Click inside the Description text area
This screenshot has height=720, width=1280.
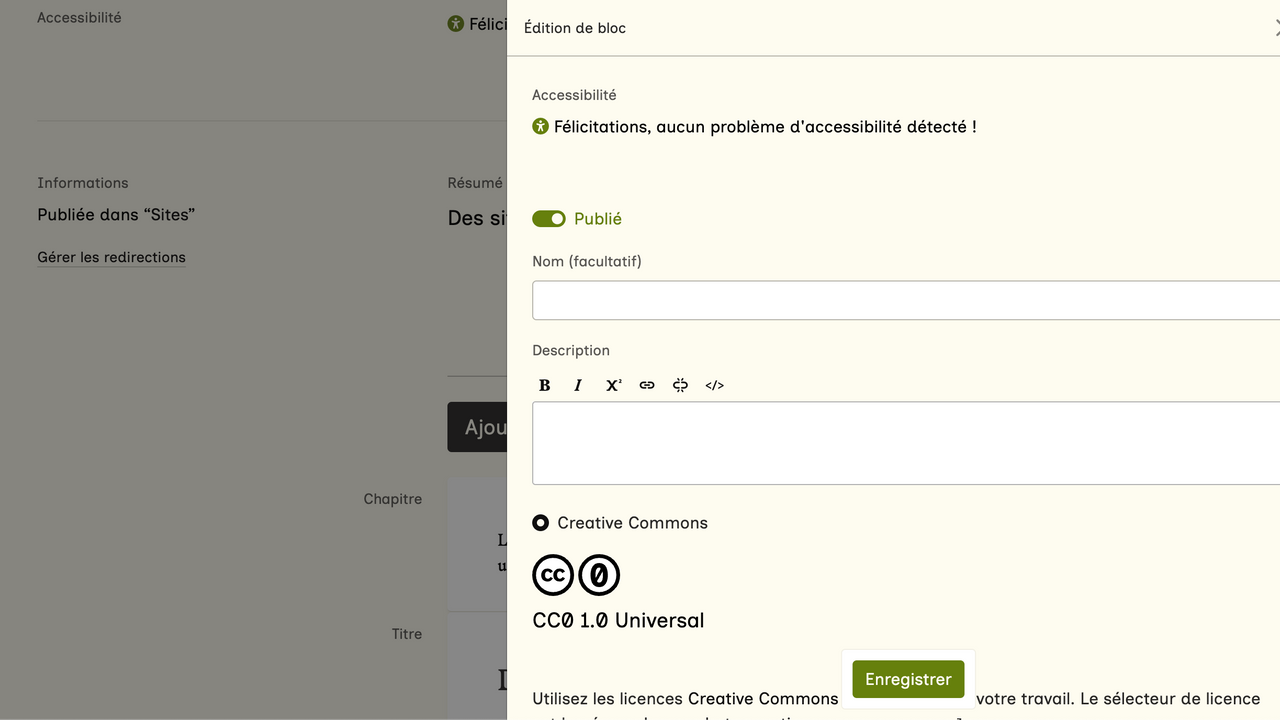(x=905, y=443)
